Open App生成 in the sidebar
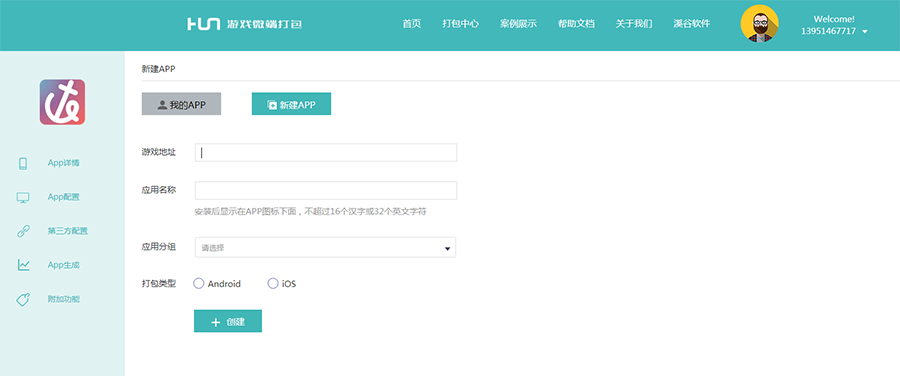900x376 pixels. (63, 265)
